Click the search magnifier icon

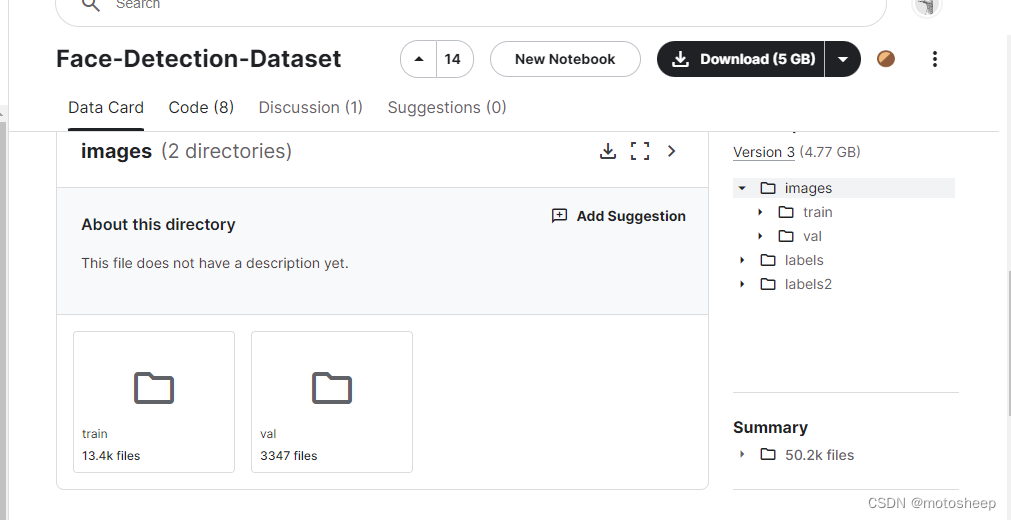(91, 6)
